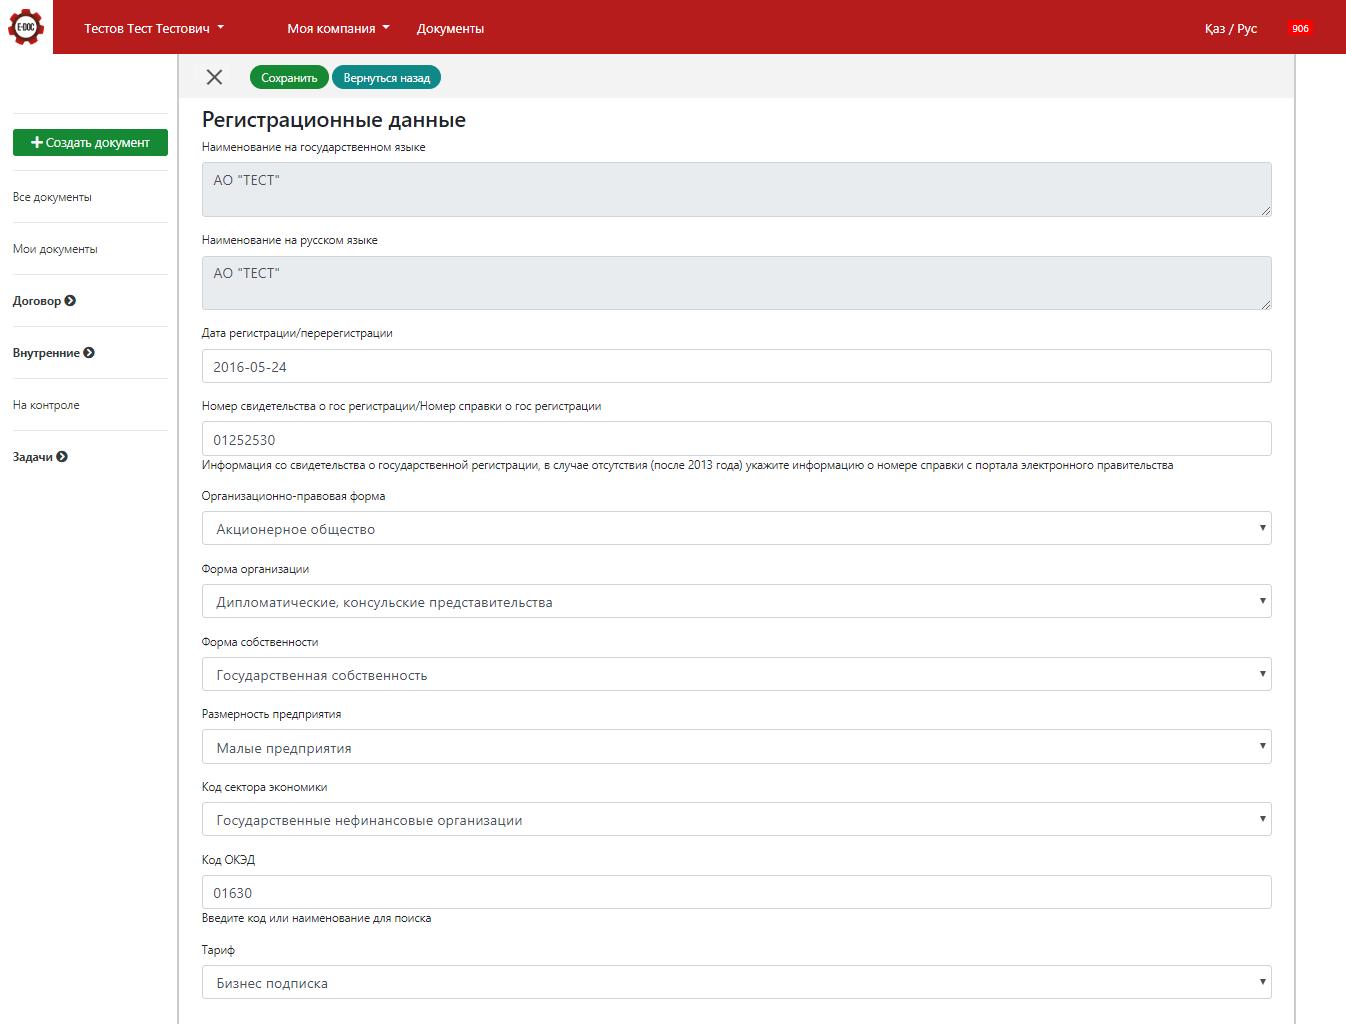Click the Вернуться назад button
Screen dimensions: 1346x1024
tap(386, 78)
